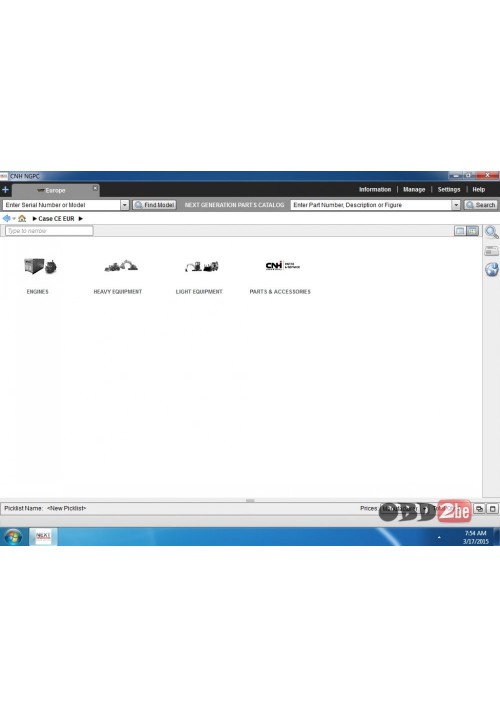Image resolution: width=500 pixels, height=717 pixels.
Task: Open the picklist card sidebar icon
Action: point(491,251)
